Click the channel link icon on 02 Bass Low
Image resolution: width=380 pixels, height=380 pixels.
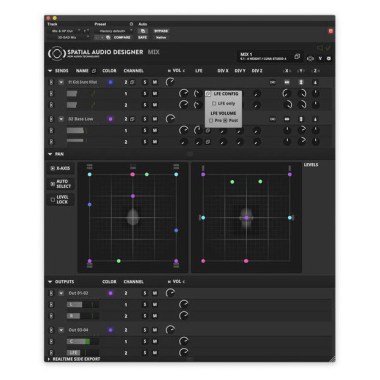pos(132,119)
